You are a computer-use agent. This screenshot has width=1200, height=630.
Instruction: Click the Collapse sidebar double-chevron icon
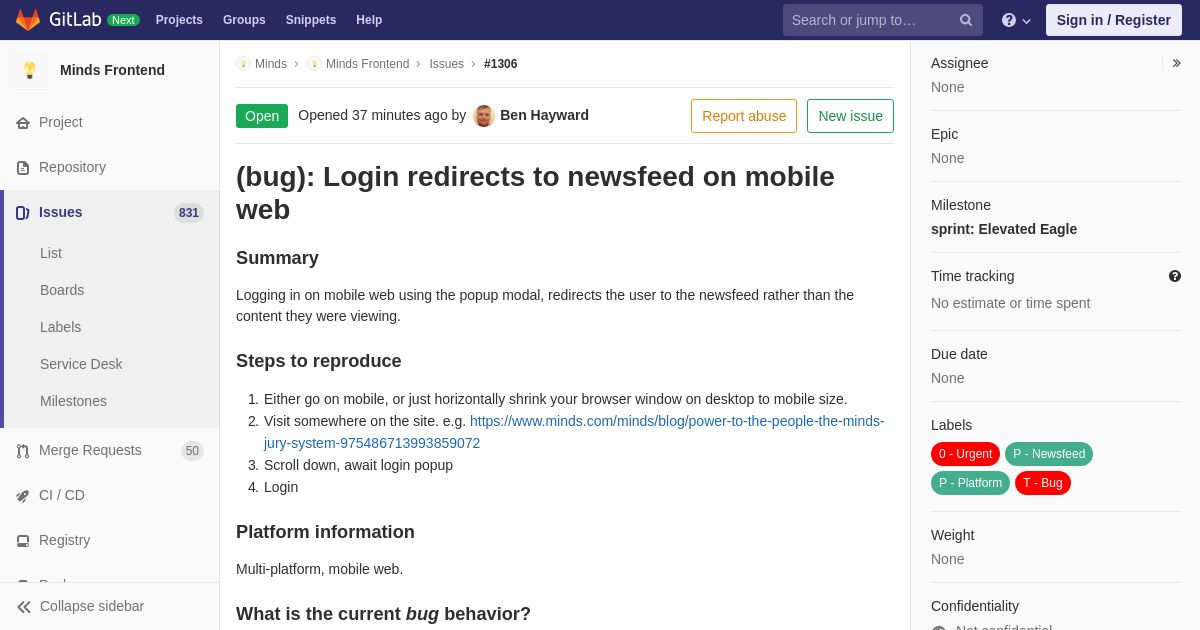24,607
